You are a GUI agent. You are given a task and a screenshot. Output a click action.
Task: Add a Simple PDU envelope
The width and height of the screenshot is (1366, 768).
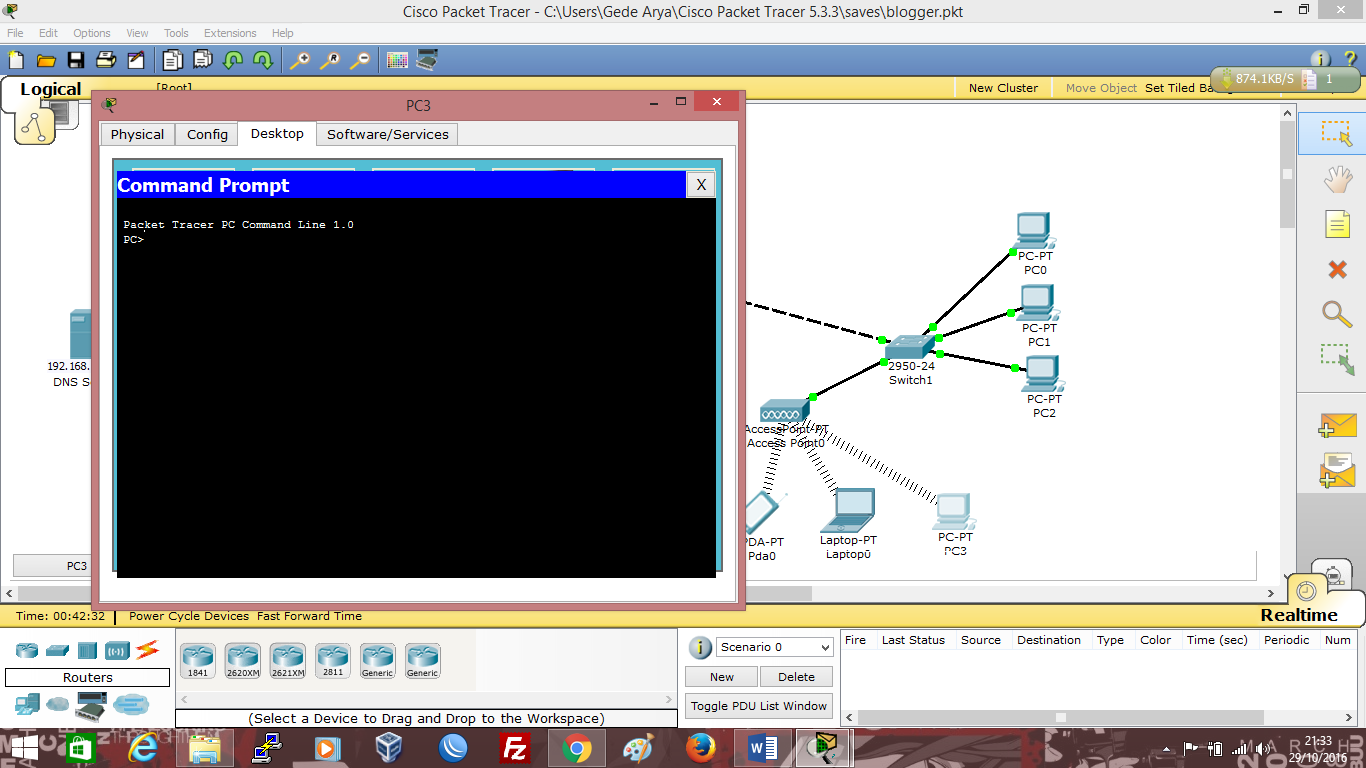(1337, 425)
